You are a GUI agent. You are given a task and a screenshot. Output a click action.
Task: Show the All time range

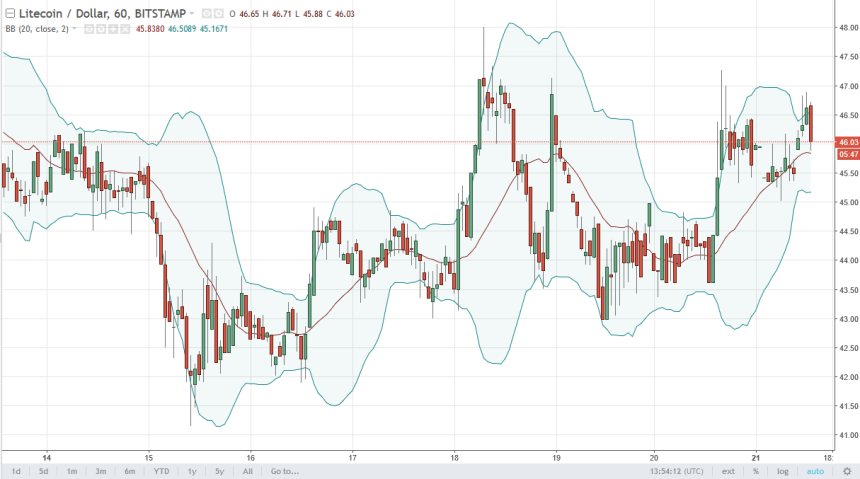coord(248,471)
